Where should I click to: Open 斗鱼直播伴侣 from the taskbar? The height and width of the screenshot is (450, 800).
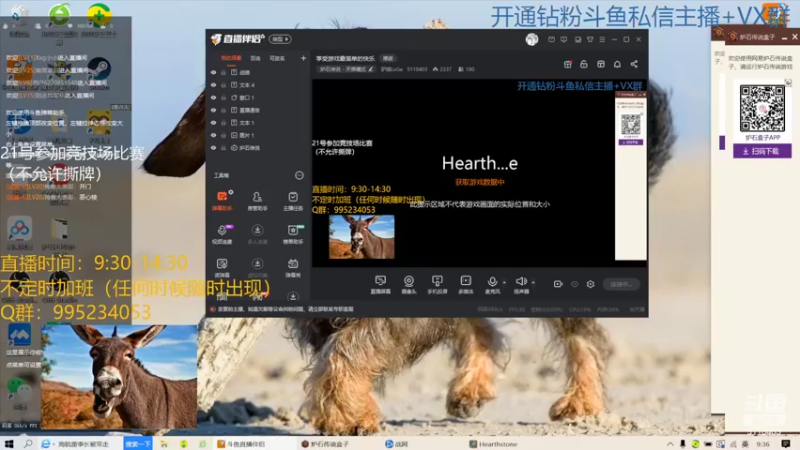(241, 444)
